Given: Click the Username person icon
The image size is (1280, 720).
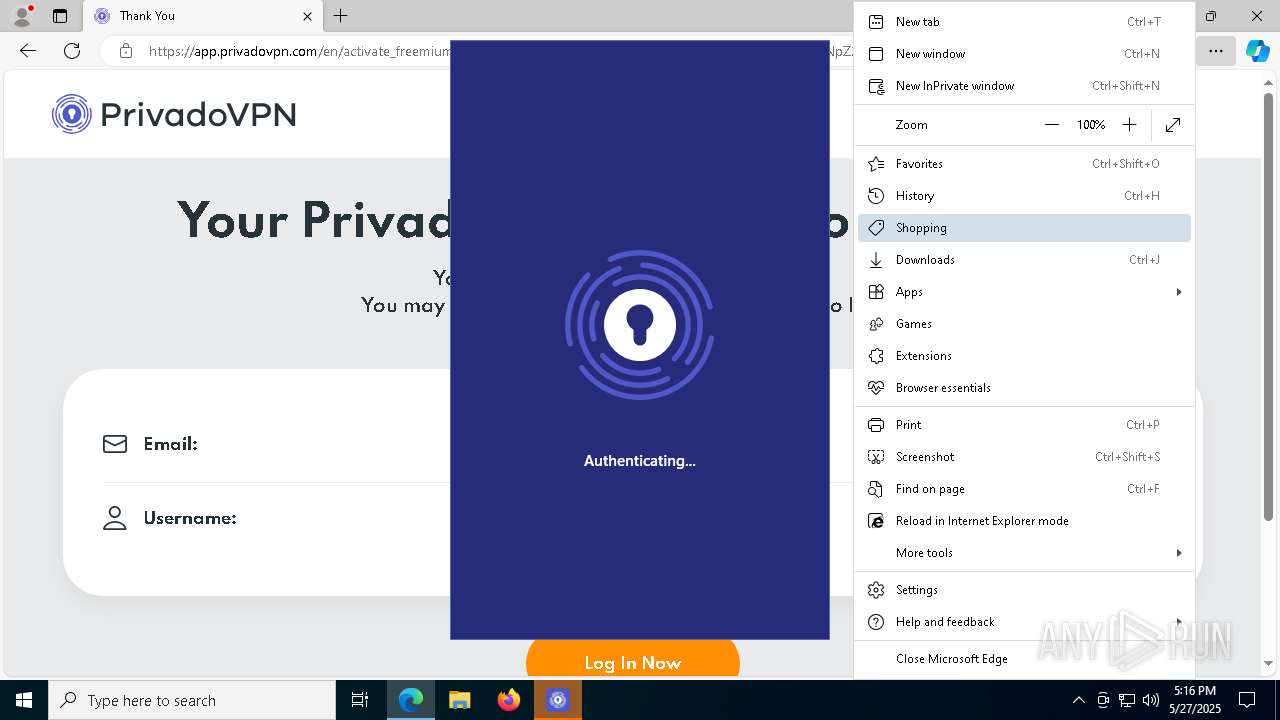Looking at the screenshot, I should [x=115, y=518].
